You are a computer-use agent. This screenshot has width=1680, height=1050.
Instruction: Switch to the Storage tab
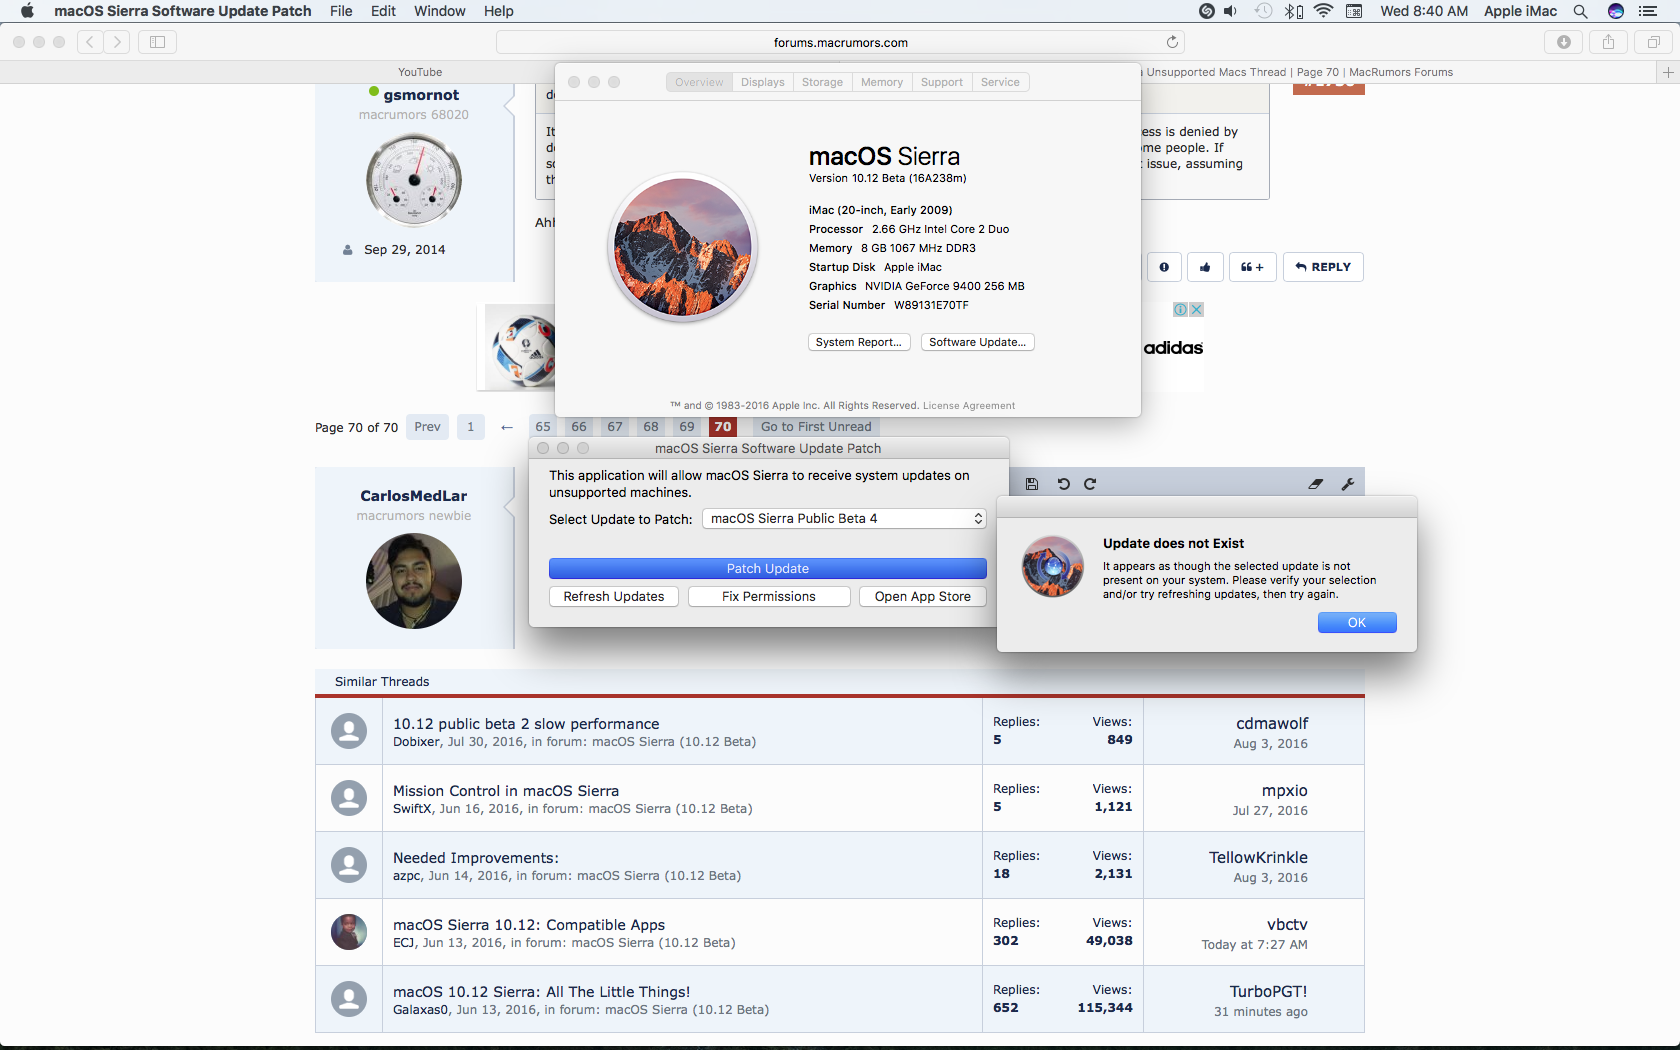point(822,82)
